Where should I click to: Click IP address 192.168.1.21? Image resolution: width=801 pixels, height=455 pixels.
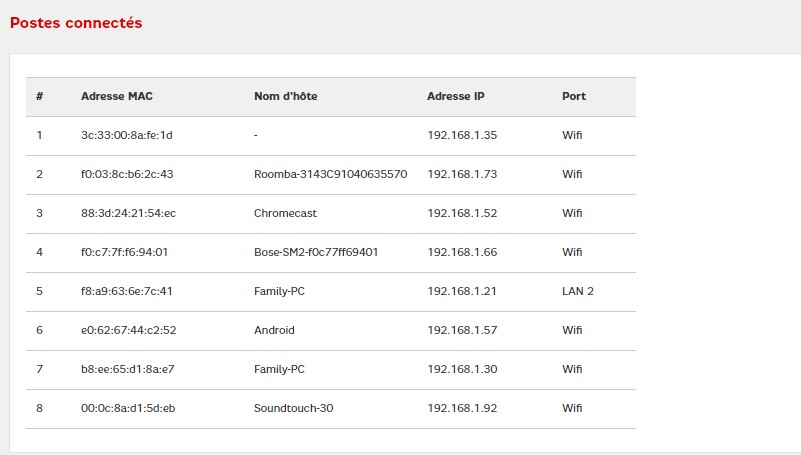[462, 291]
